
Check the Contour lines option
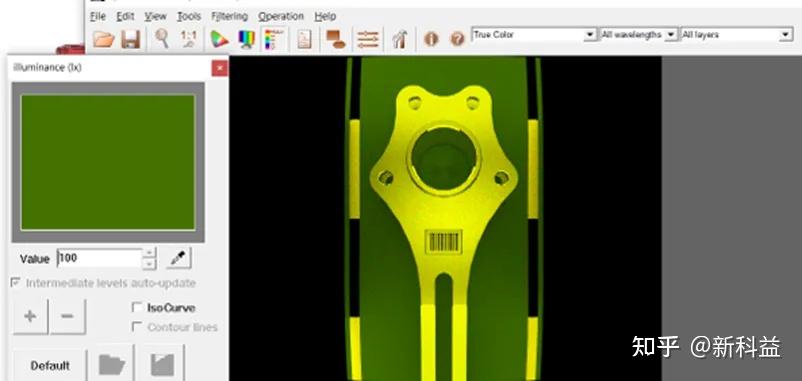tap(137, 326)
